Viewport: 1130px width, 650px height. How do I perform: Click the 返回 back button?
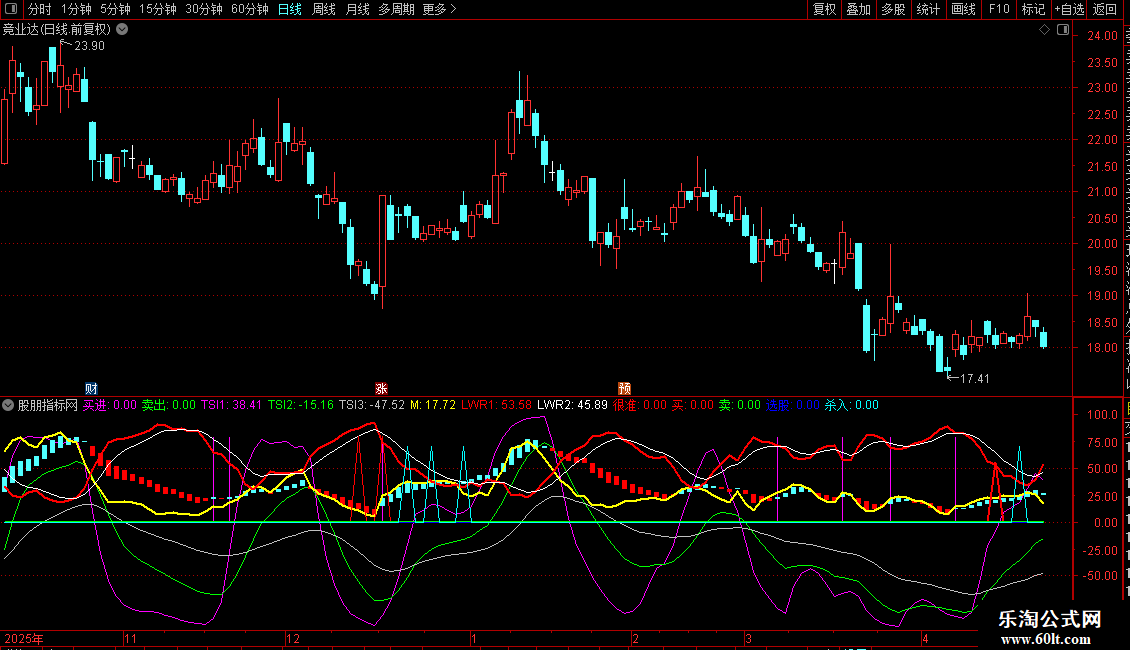point(1105,9)
